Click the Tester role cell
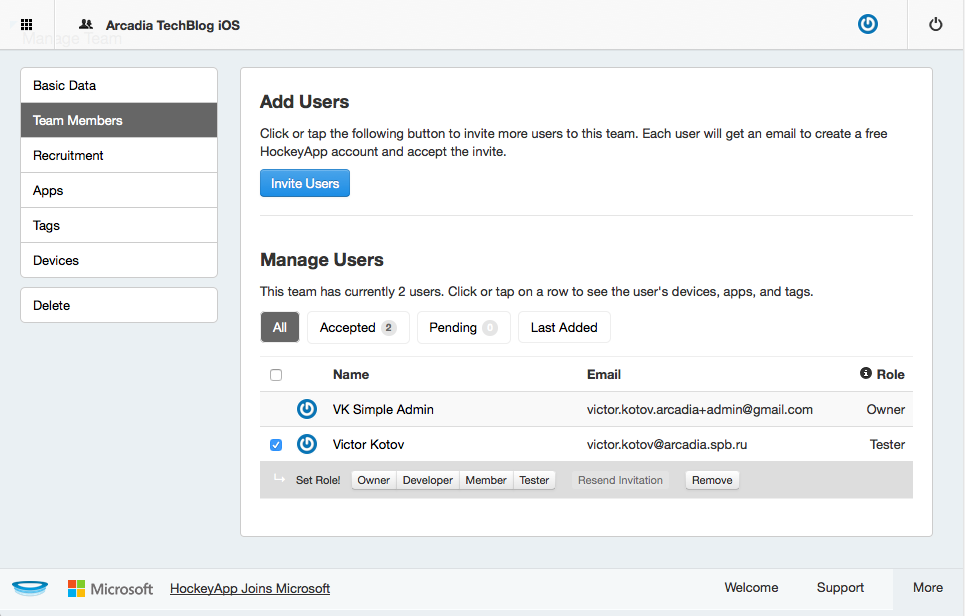 point(887,444)
